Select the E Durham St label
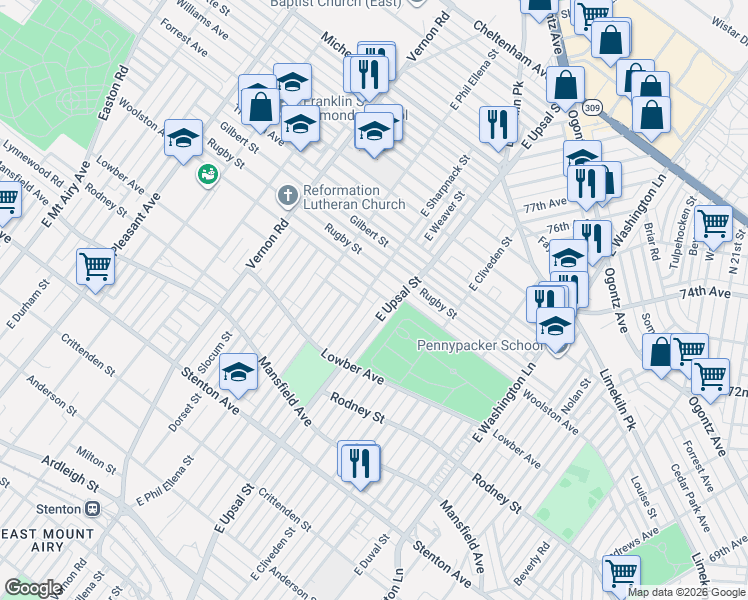The image size is (748, 600). point(28,304)
